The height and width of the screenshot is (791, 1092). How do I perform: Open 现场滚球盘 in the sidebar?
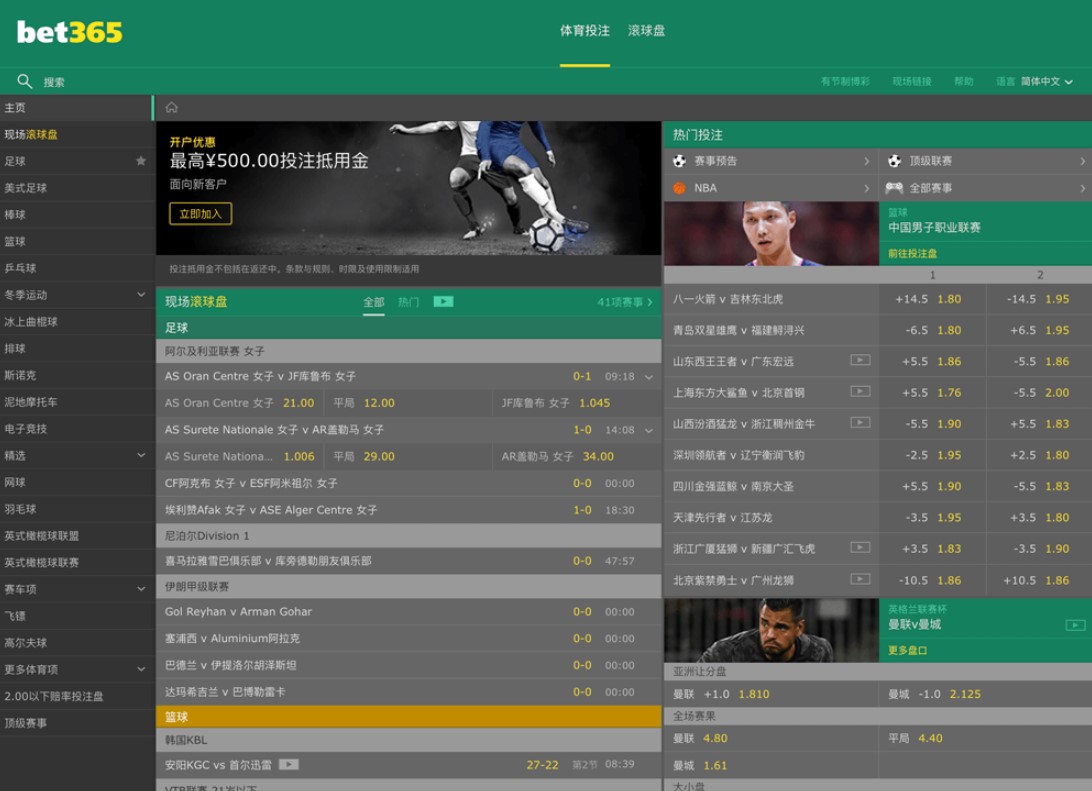[77, 134]
